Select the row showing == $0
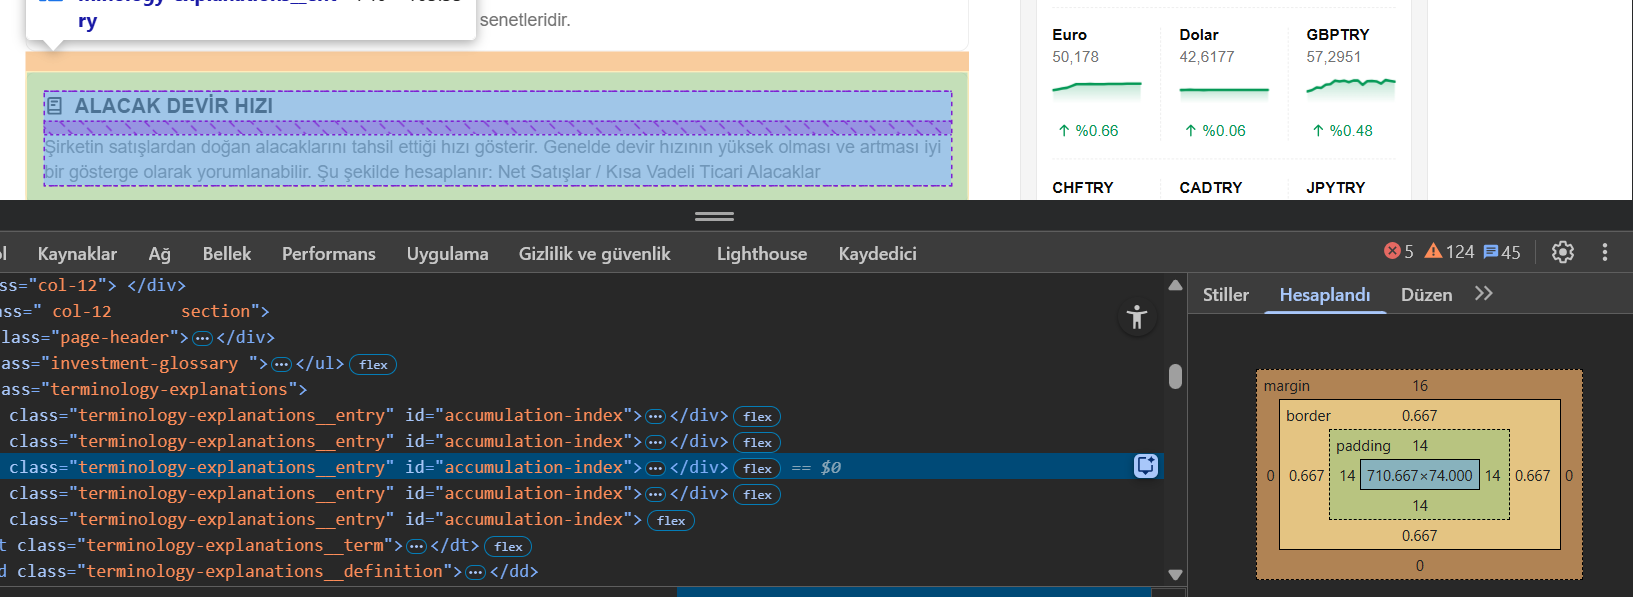1633x597 pixels. point(582,468)
